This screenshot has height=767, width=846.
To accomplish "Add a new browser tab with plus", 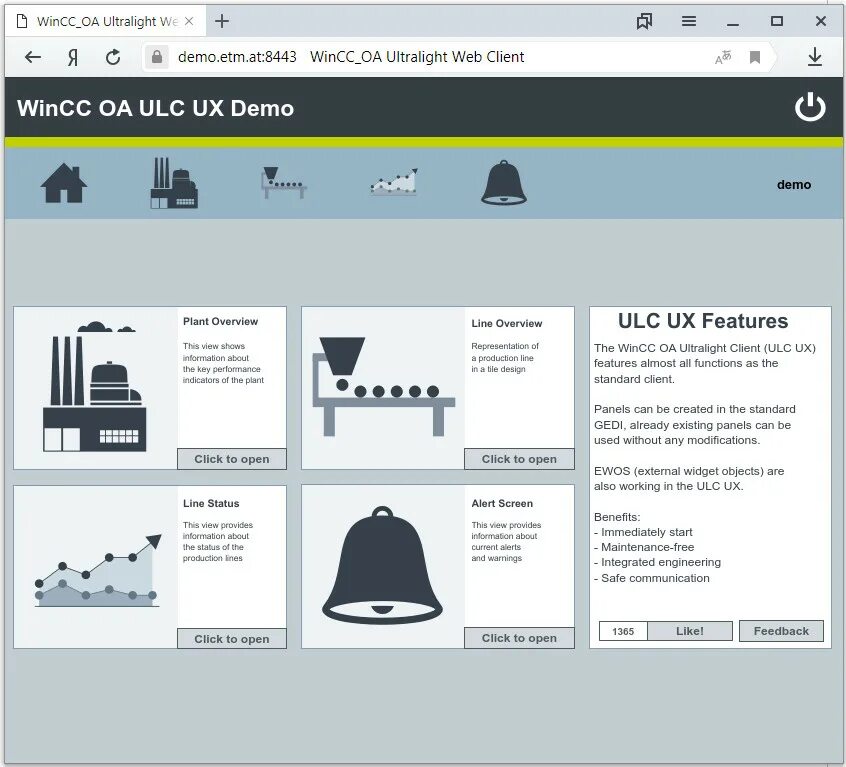I will point(222,21).
